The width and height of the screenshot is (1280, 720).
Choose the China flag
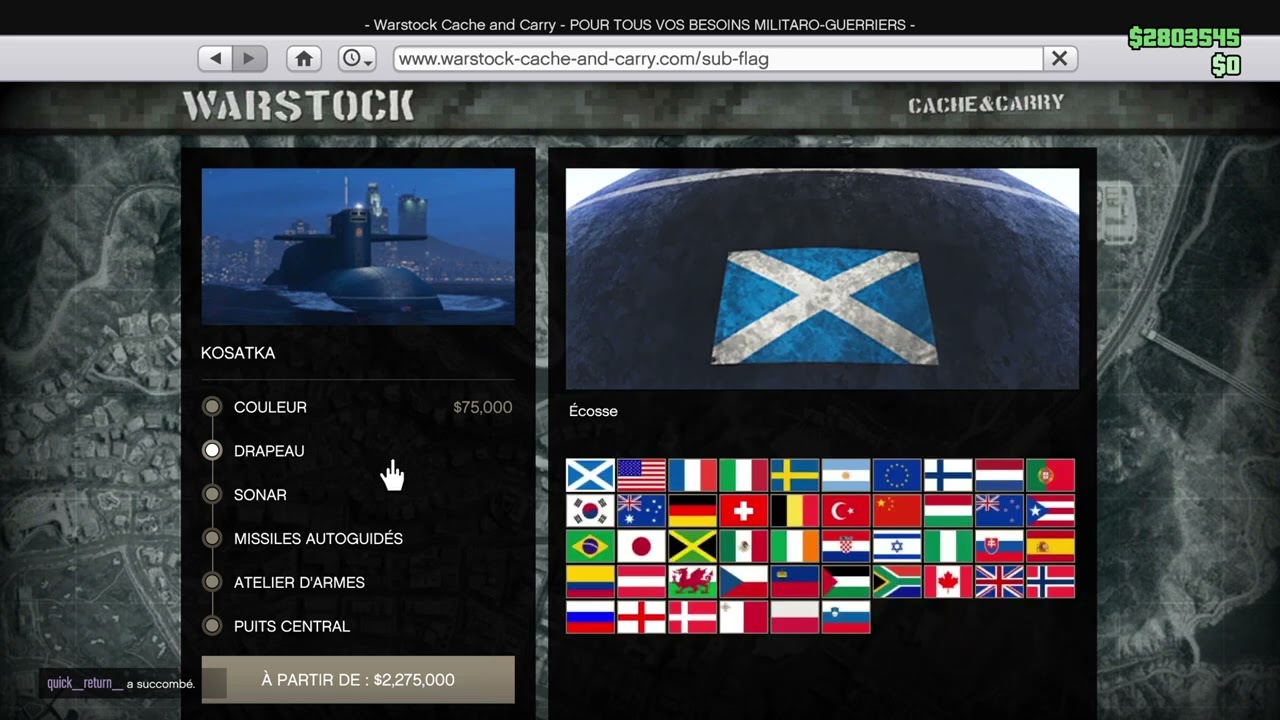point(897,511)
